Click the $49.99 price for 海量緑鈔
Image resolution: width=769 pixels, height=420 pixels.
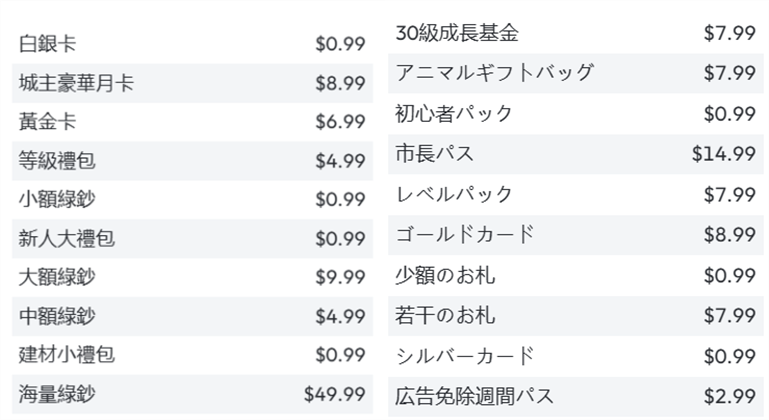pyautogui.click(x=334, y=394)
